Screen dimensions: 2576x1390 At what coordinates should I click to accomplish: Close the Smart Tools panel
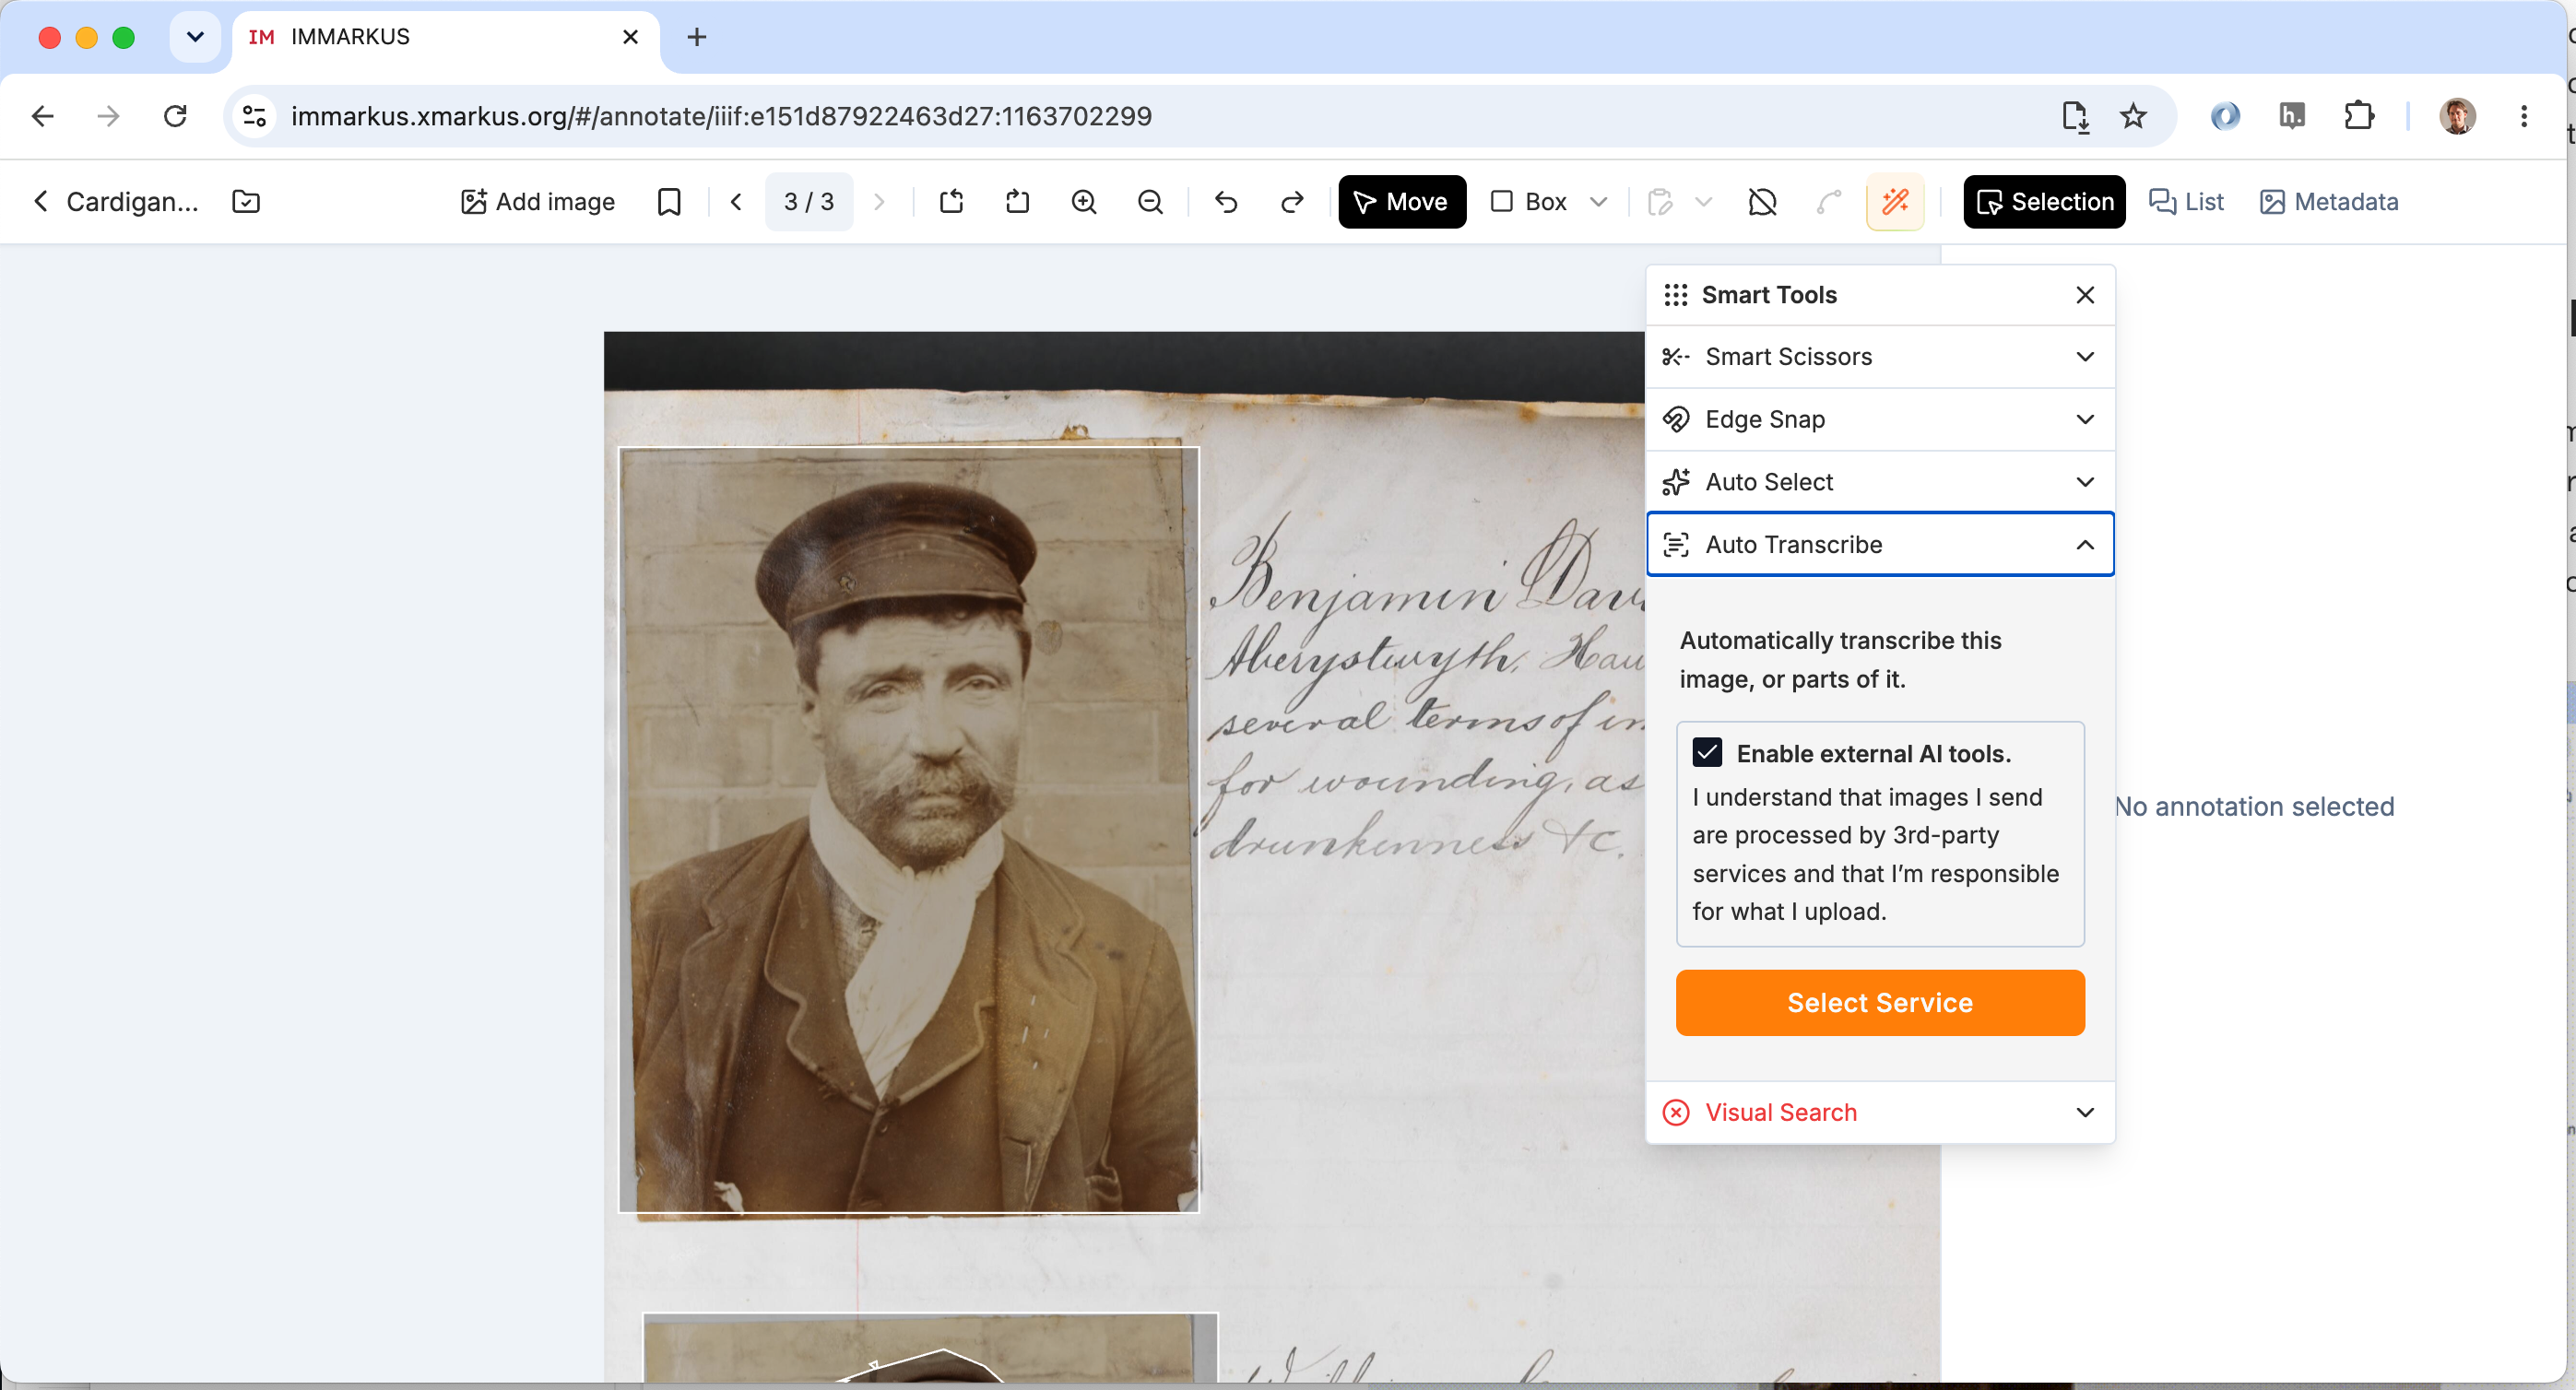[x=2085, y=295]
